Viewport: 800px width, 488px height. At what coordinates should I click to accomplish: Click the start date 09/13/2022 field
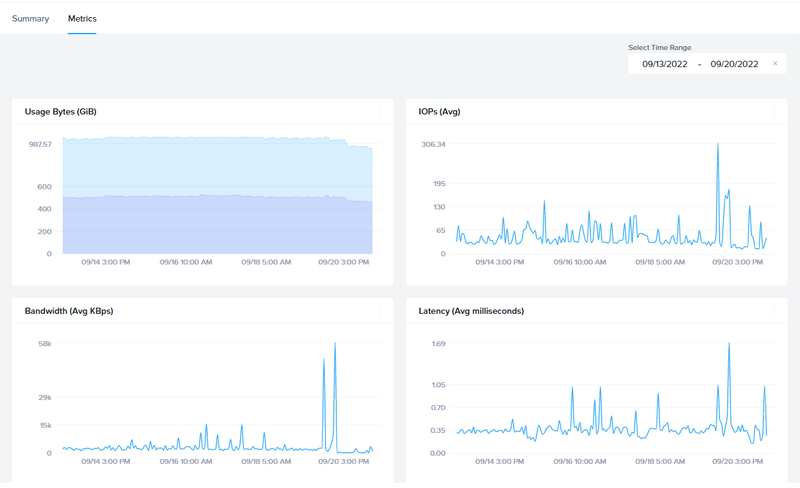664,64
